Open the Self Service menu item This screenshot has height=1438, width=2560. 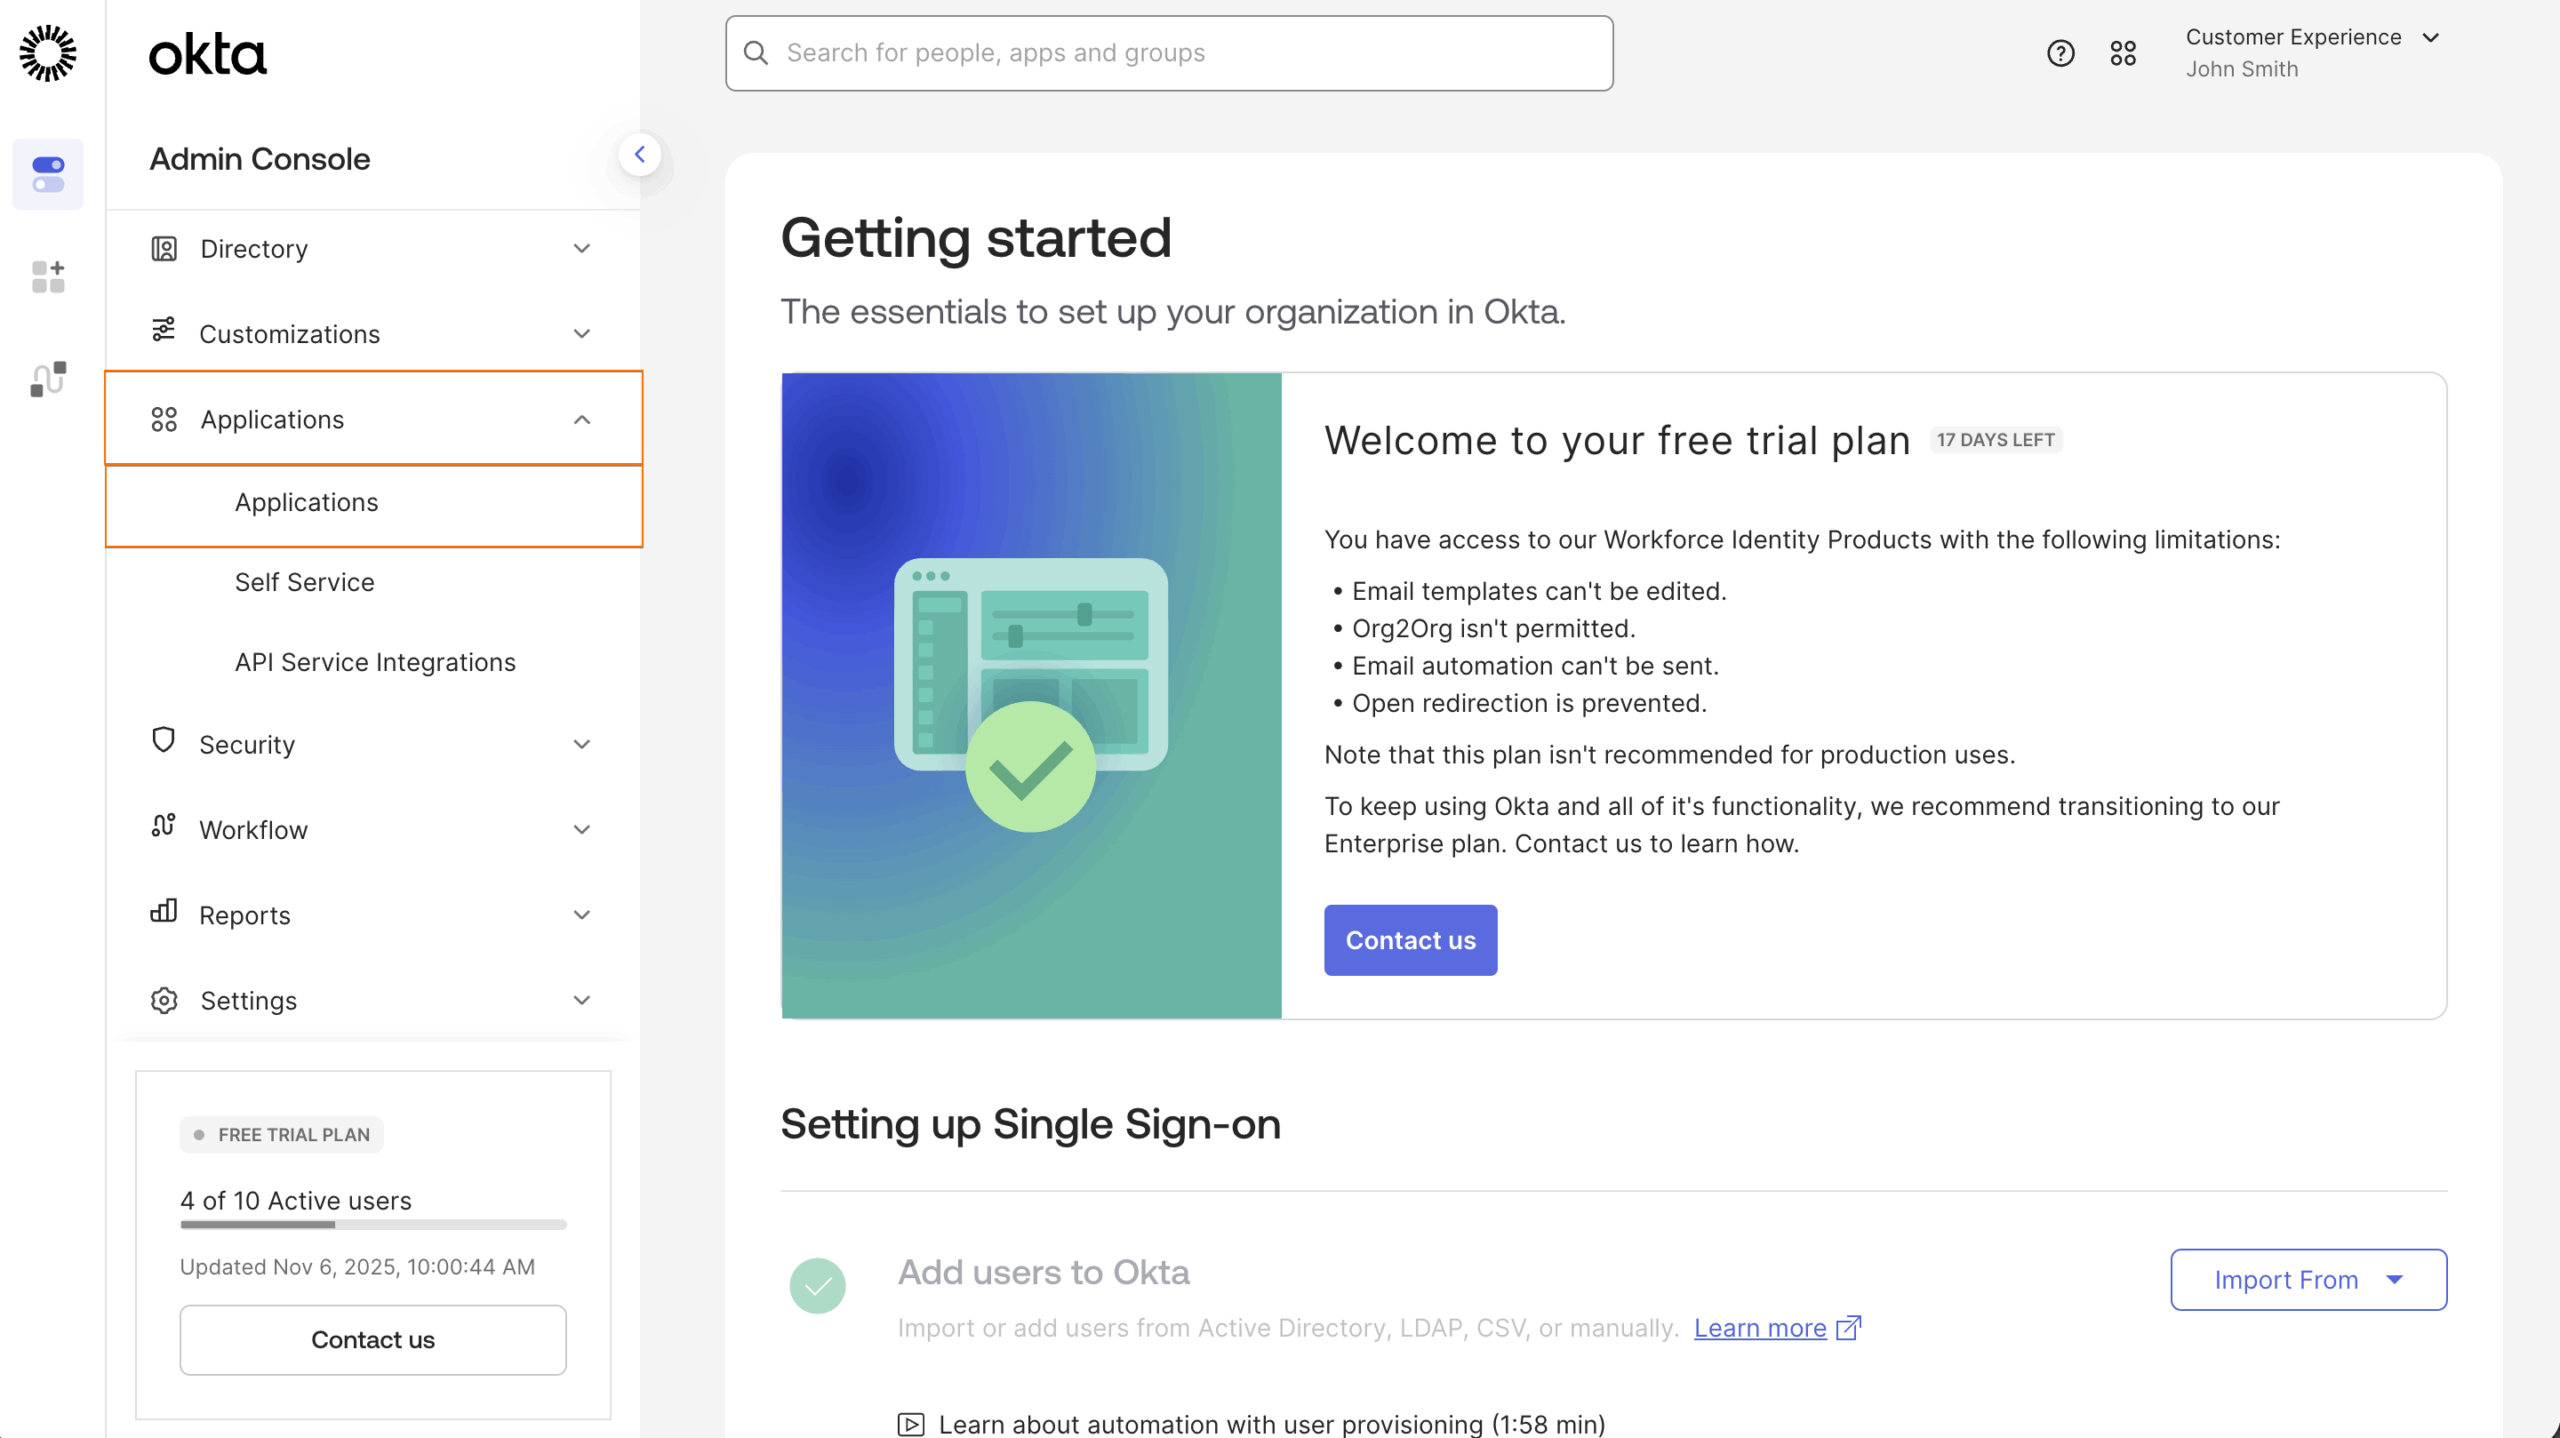(x=304, y=581)
